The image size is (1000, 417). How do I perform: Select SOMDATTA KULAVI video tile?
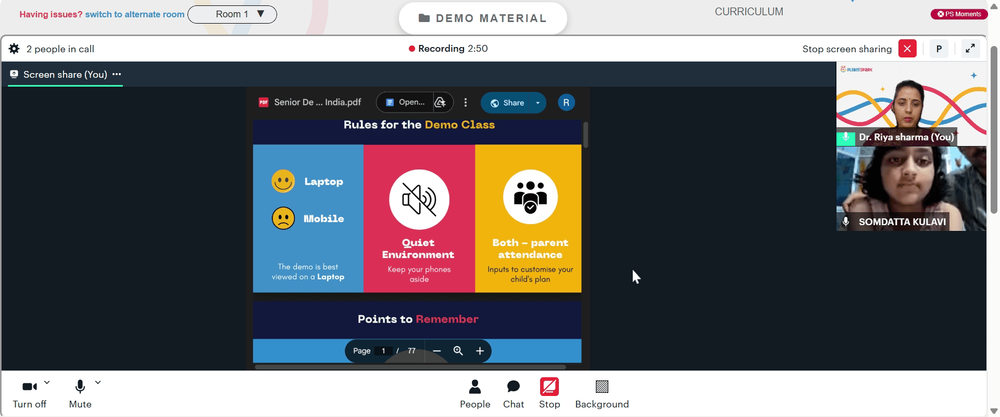pos(911,189)
